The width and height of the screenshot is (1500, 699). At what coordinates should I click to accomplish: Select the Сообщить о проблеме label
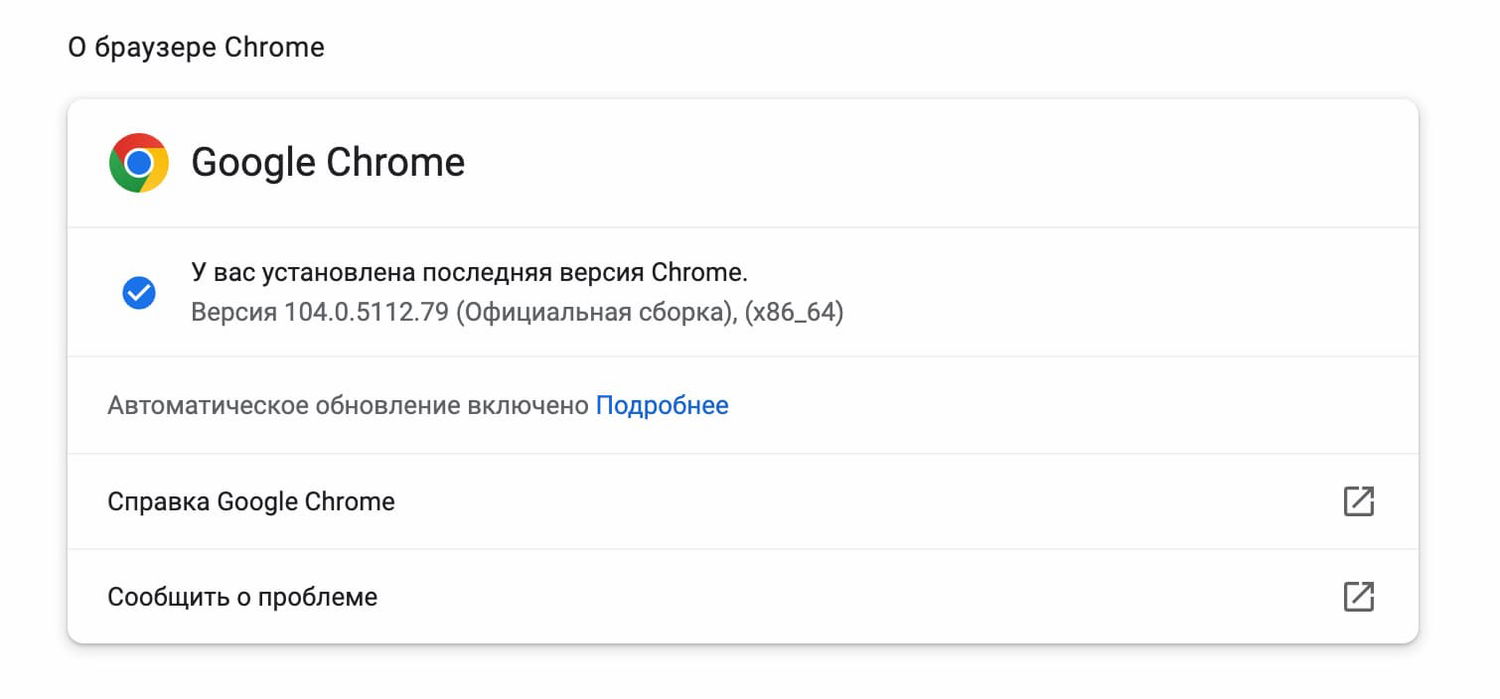point(242,597)
